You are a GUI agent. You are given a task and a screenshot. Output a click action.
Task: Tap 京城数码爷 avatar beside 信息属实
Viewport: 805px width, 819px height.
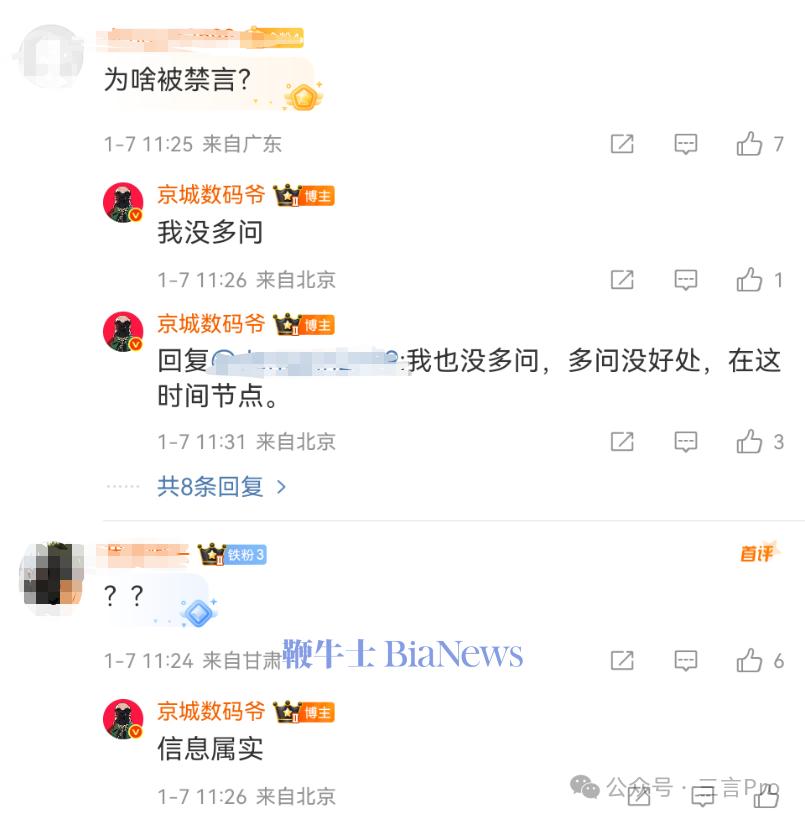tap(123, 719)
